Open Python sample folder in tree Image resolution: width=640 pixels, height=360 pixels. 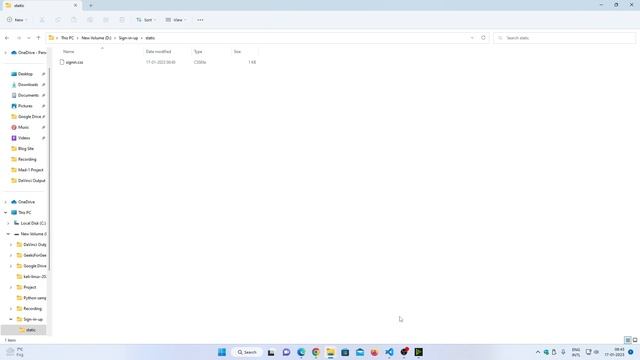coord(35,298)
